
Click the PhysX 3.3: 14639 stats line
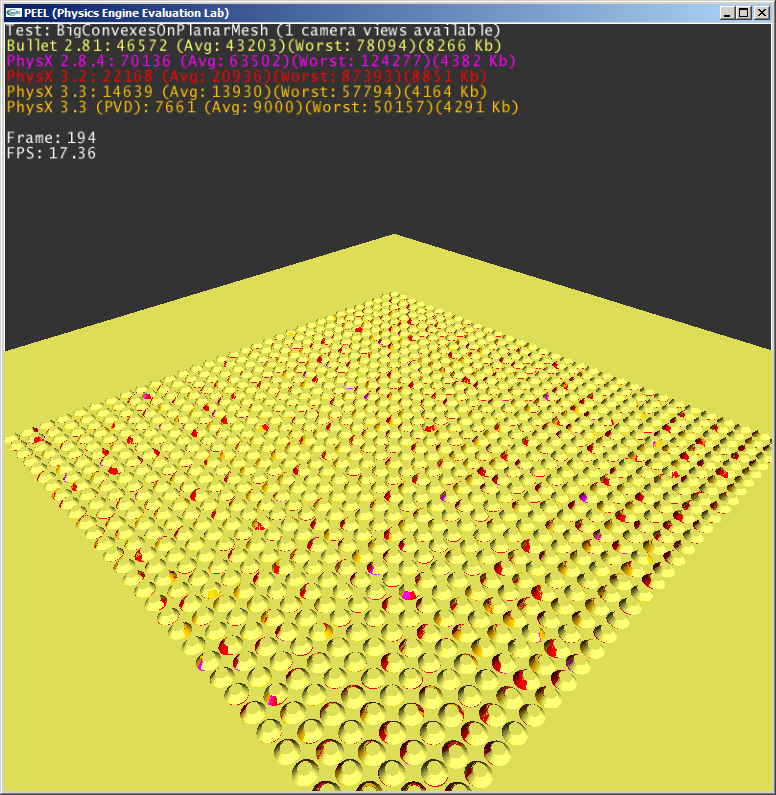click(x=247, y=92)
